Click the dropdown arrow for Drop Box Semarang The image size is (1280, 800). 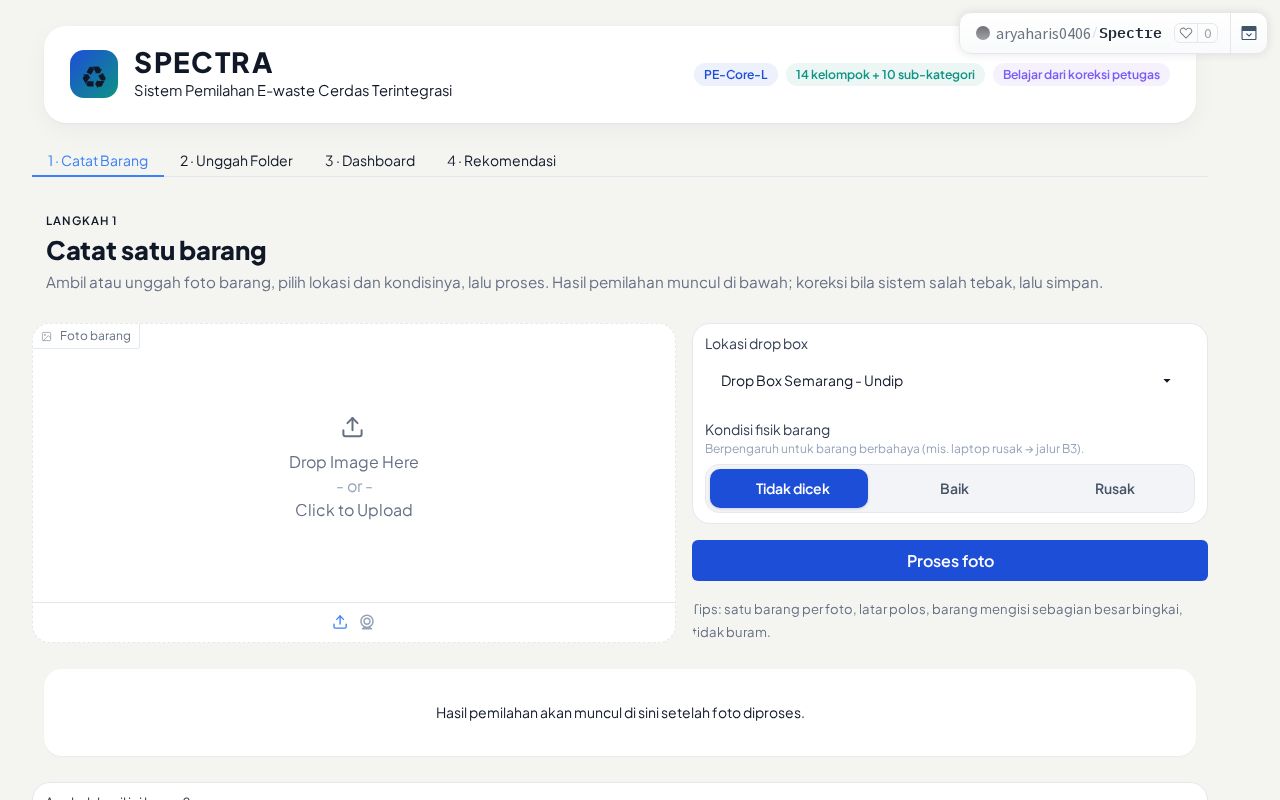click(x=1166, y=381)
